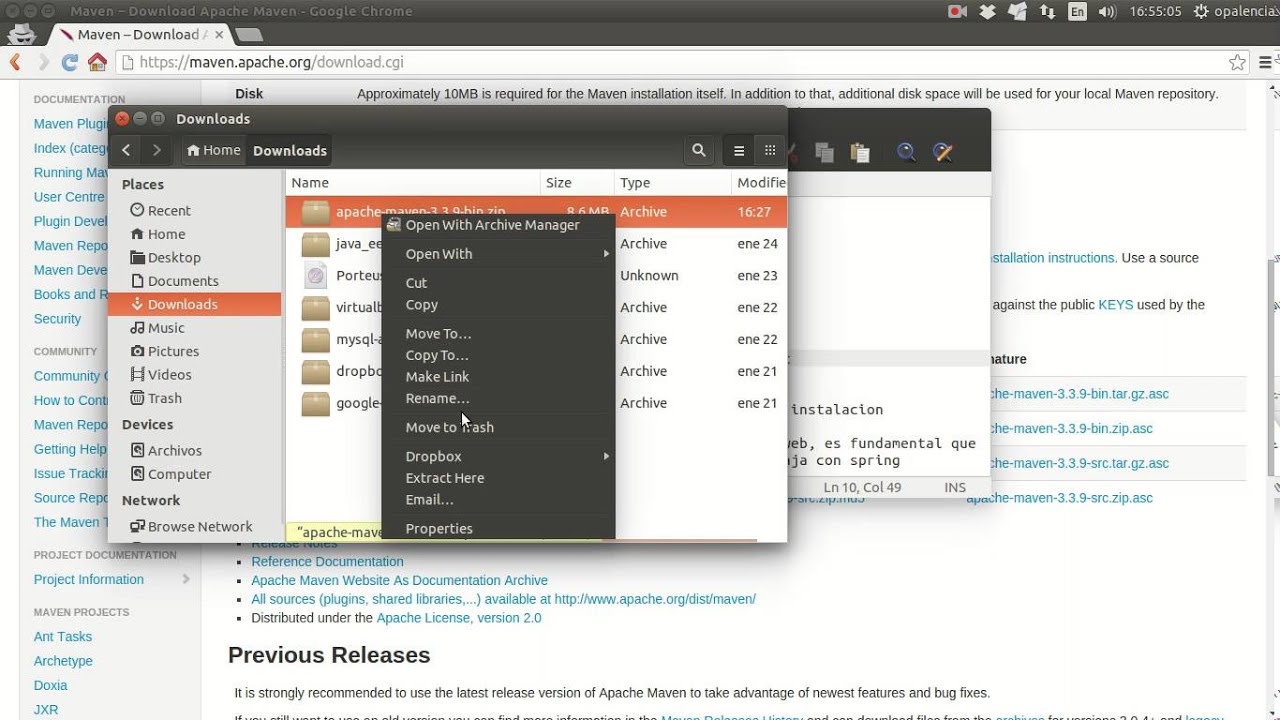Choose Email… from the context menu
Screen dimensions: 1280x720
click(498, 499)
